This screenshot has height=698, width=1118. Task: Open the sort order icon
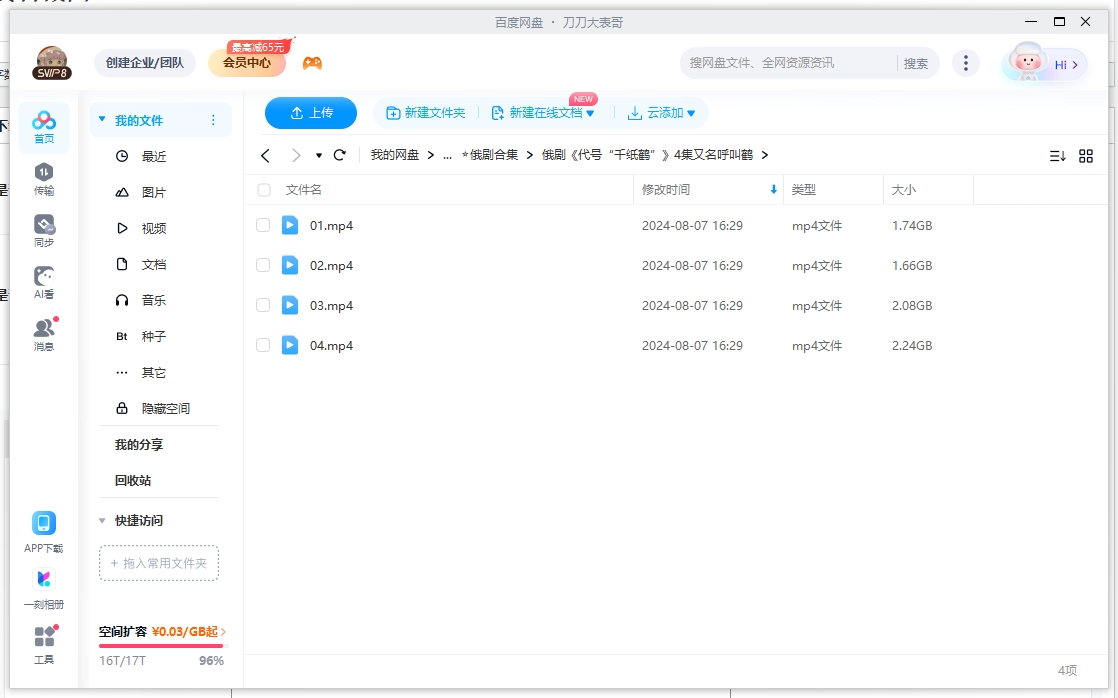click(1058, 155)
